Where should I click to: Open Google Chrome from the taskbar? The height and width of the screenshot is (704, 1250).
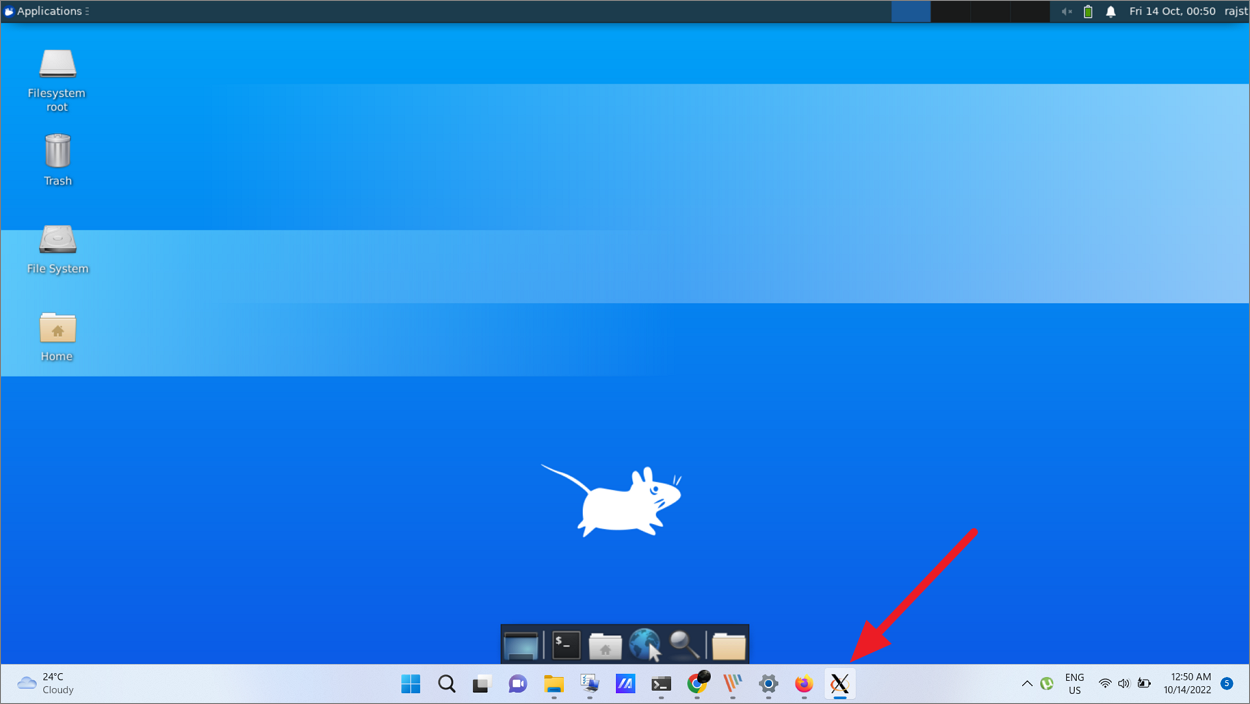pyautogui.click(x=697, y=683)
